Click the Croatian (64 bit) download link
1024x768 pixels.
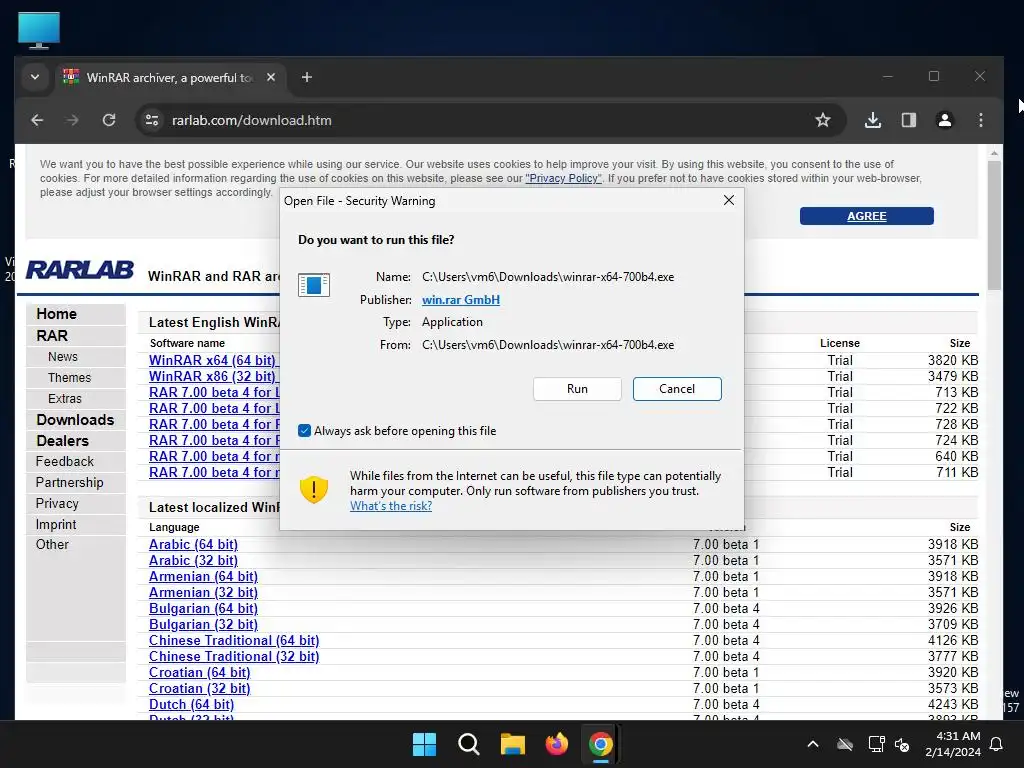tap(199, 672)
